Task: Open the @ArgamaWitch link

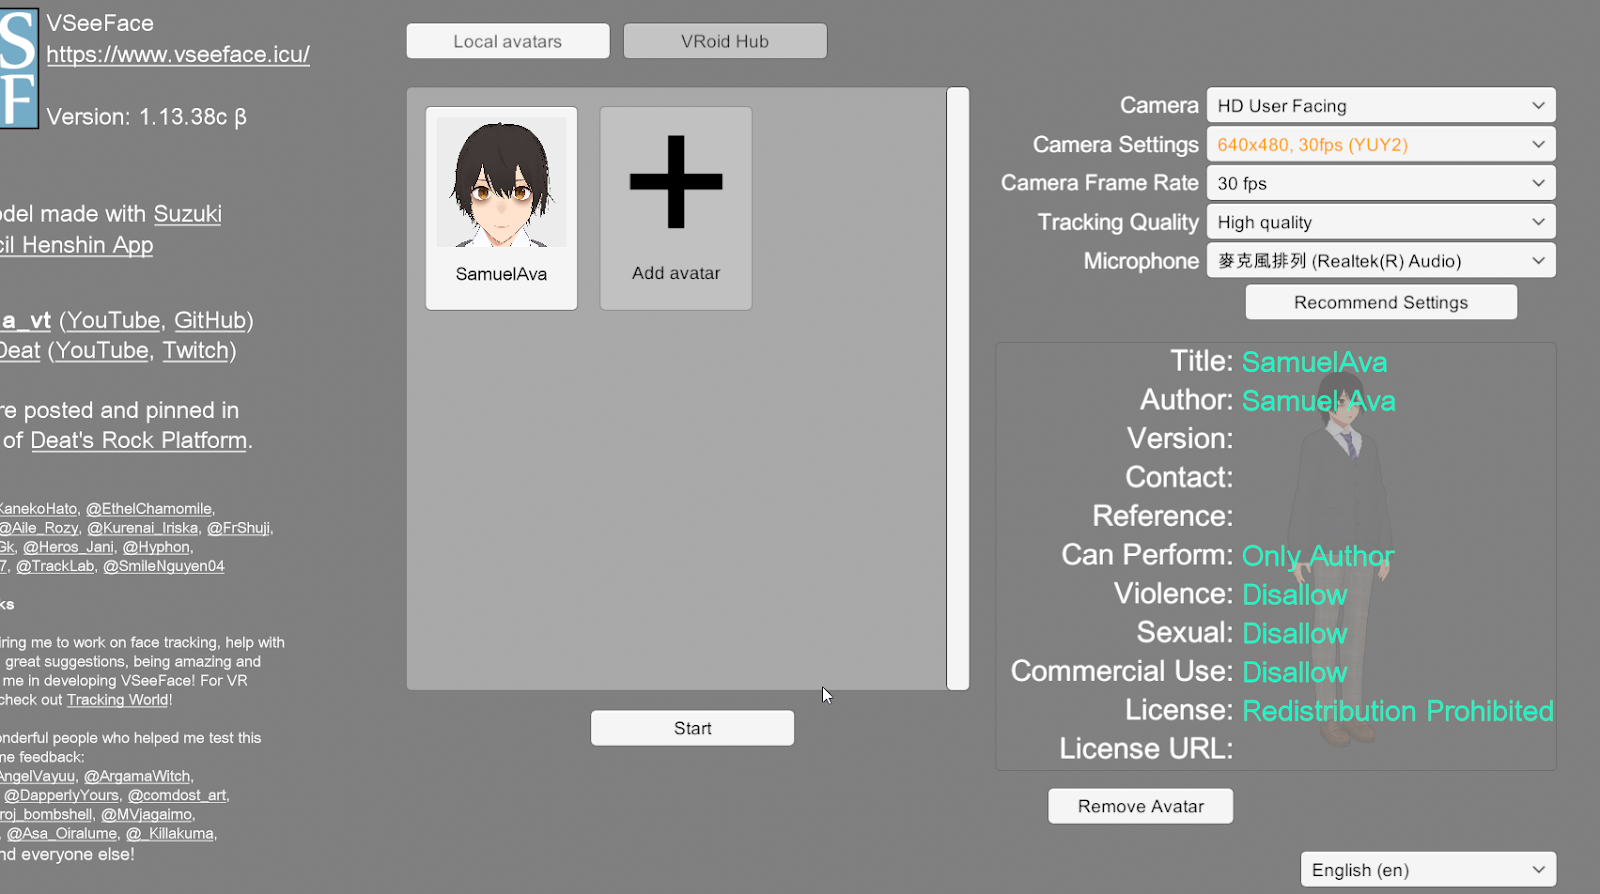Action: pyautogui.click(x=137, y=776)
